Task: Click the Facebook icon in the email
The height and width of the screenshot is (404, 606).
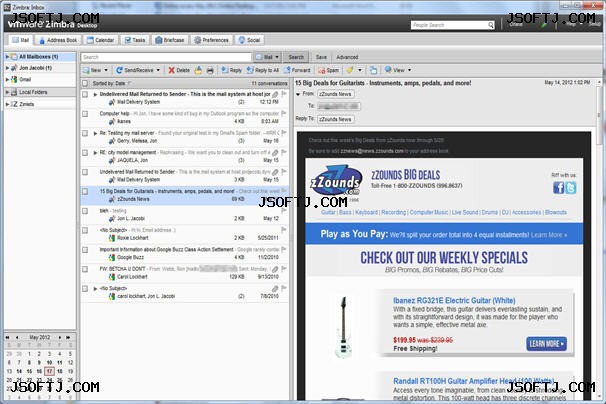Action: [558, 188]
